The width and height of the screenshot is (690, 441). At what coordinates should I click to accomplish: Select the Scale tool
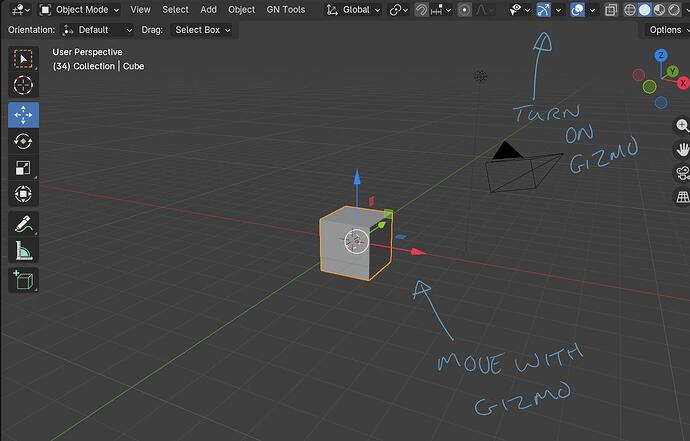click(23, 168)
